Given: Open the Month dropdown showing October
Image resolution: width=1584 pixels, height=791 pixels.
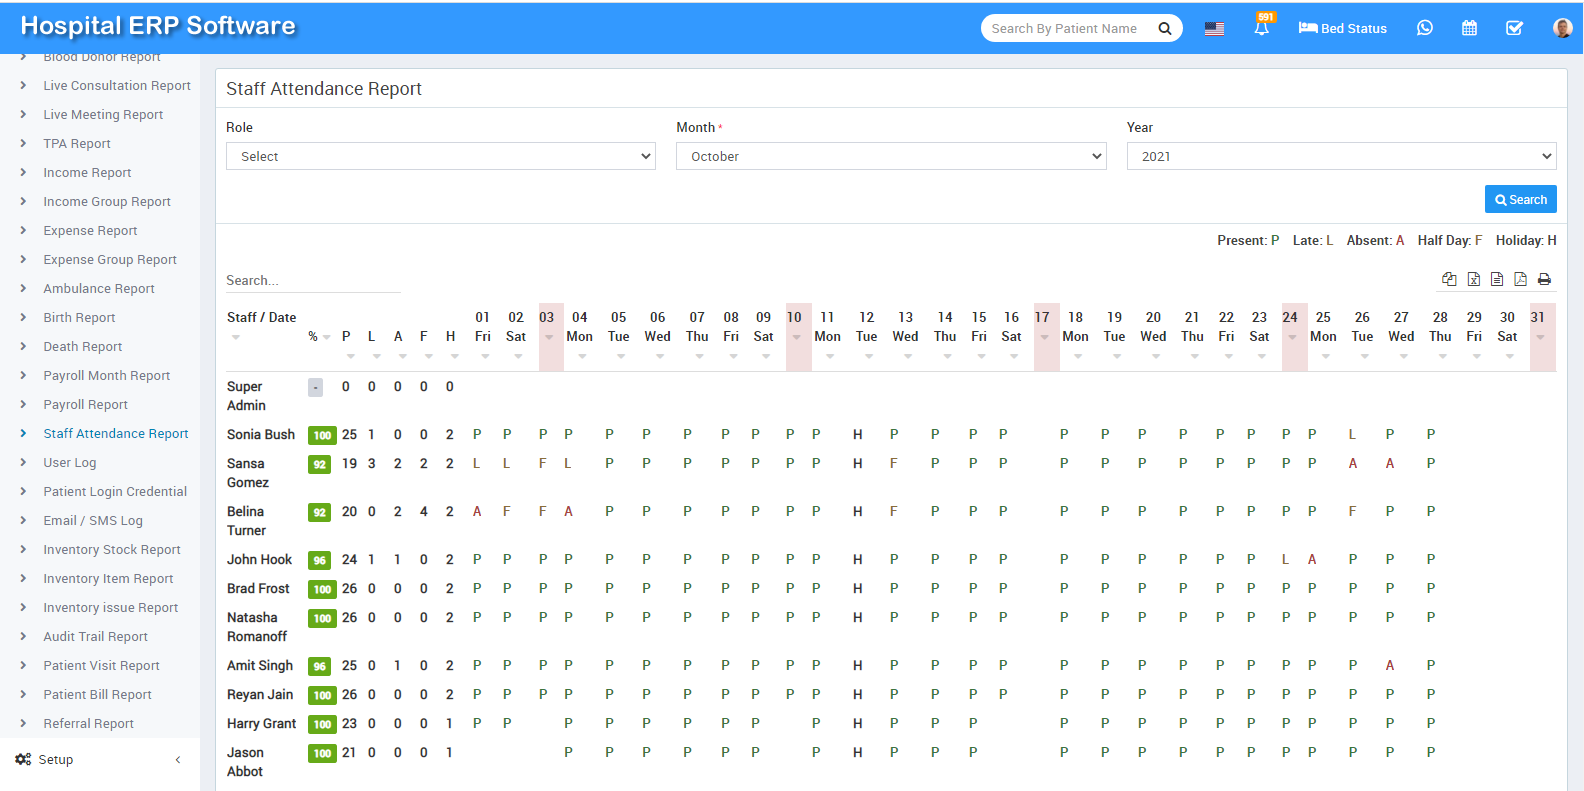Looking at the screenshot, I should (x=890, y=156).
